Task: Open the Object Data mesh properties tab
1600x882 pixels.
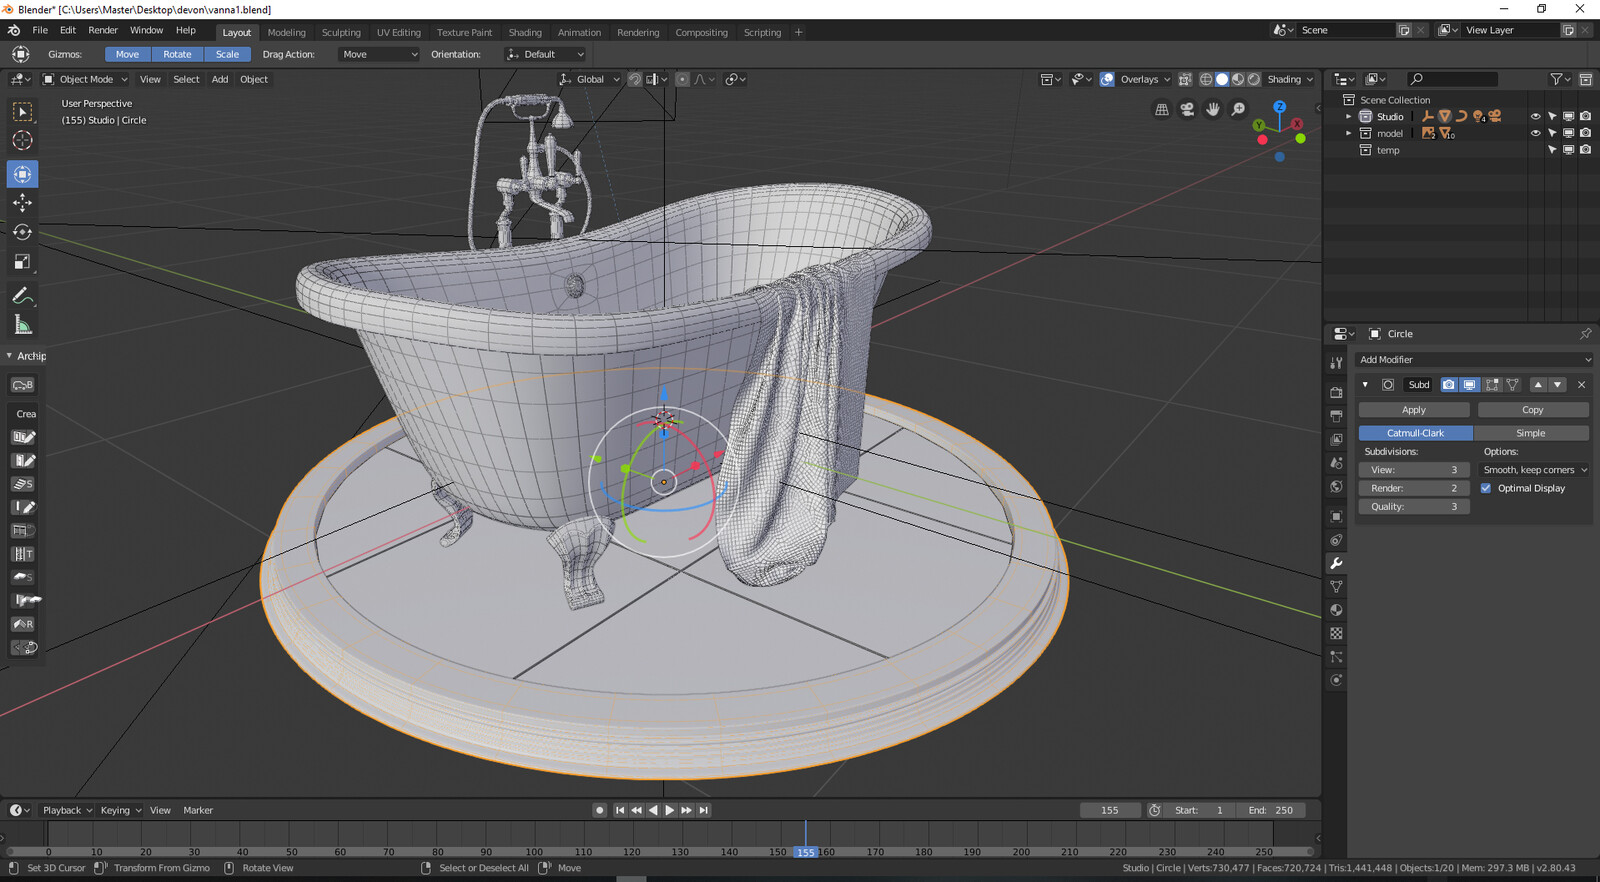Action: coord(1336,587)
